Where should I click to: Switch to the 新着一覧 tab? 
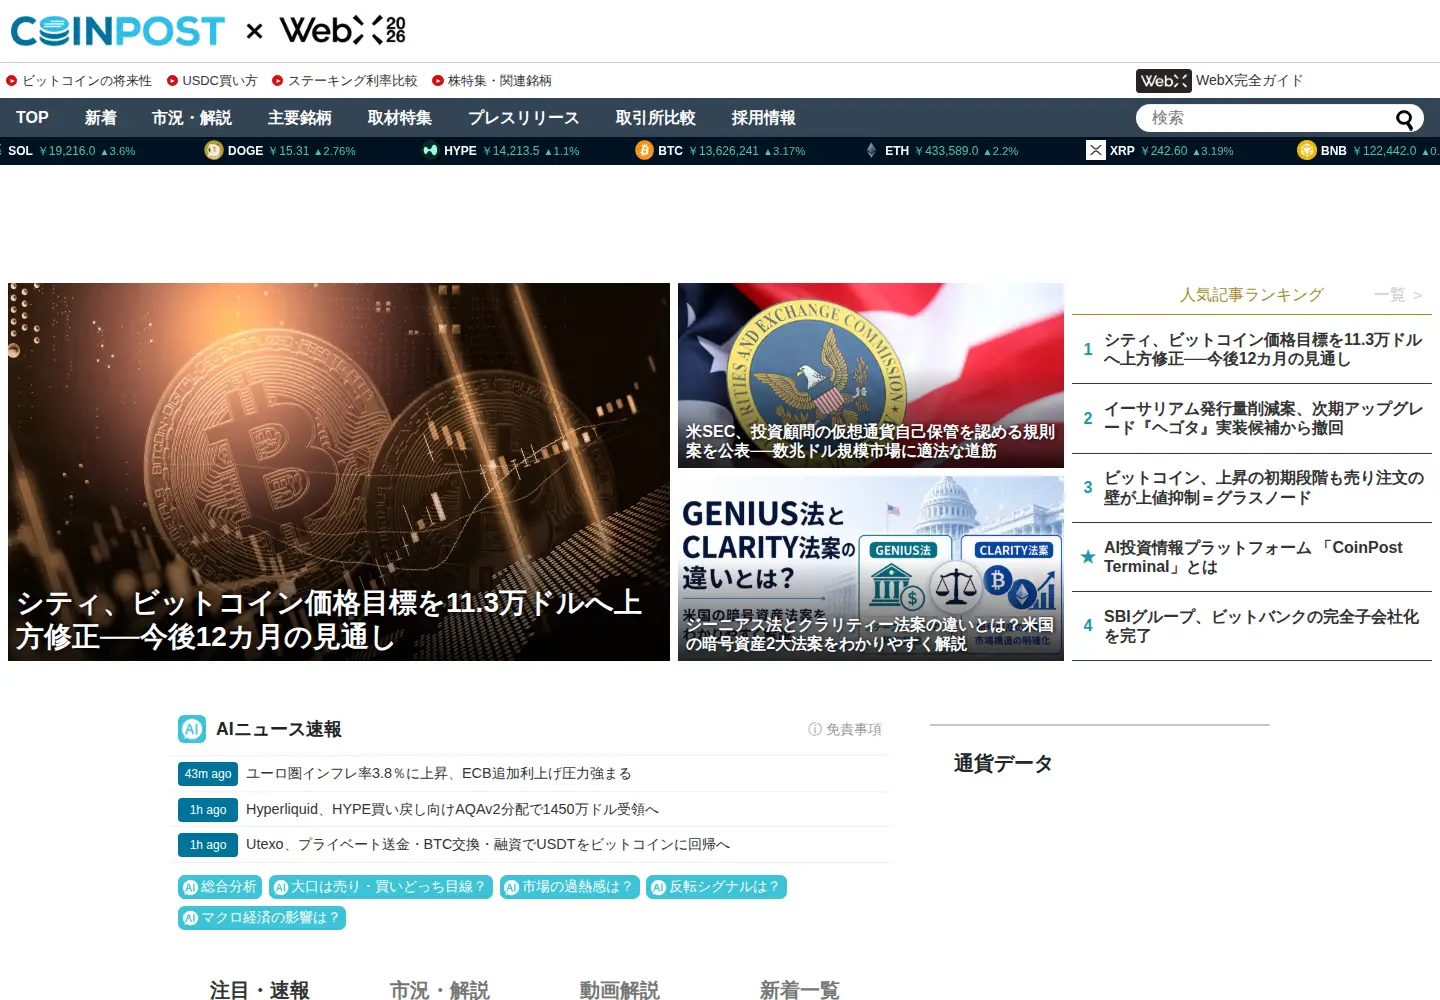click(800, 990)
